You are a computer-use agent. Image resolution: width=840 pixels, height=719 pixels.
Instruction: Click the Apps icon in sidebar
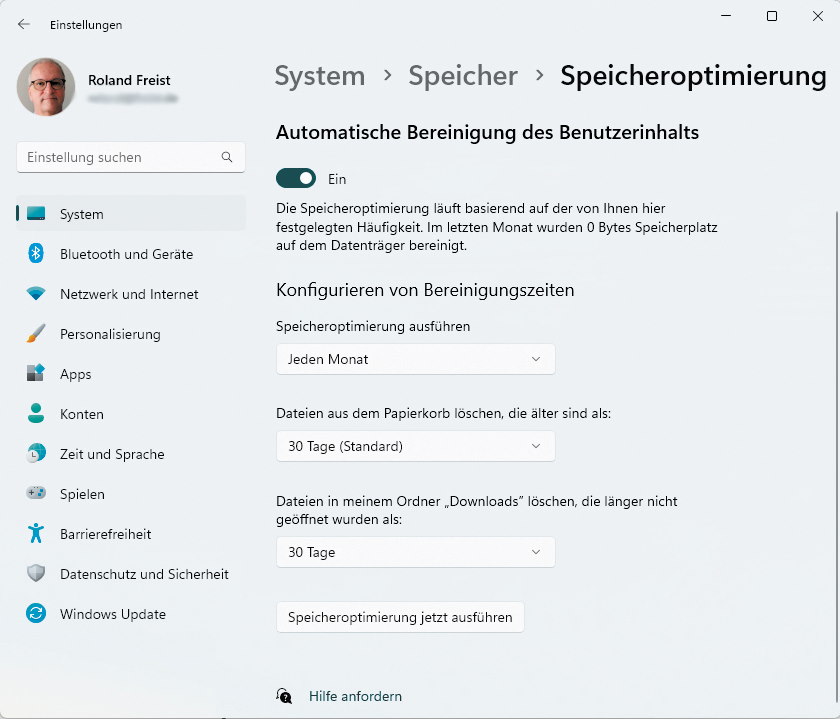[36, 373]
